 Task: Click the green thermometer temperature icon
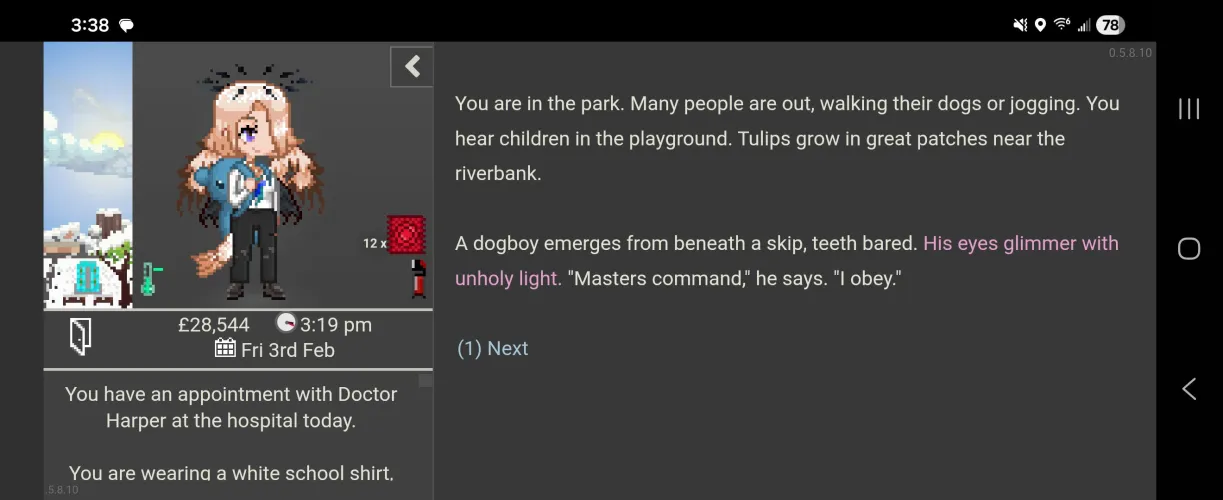(x=150, y=277)
